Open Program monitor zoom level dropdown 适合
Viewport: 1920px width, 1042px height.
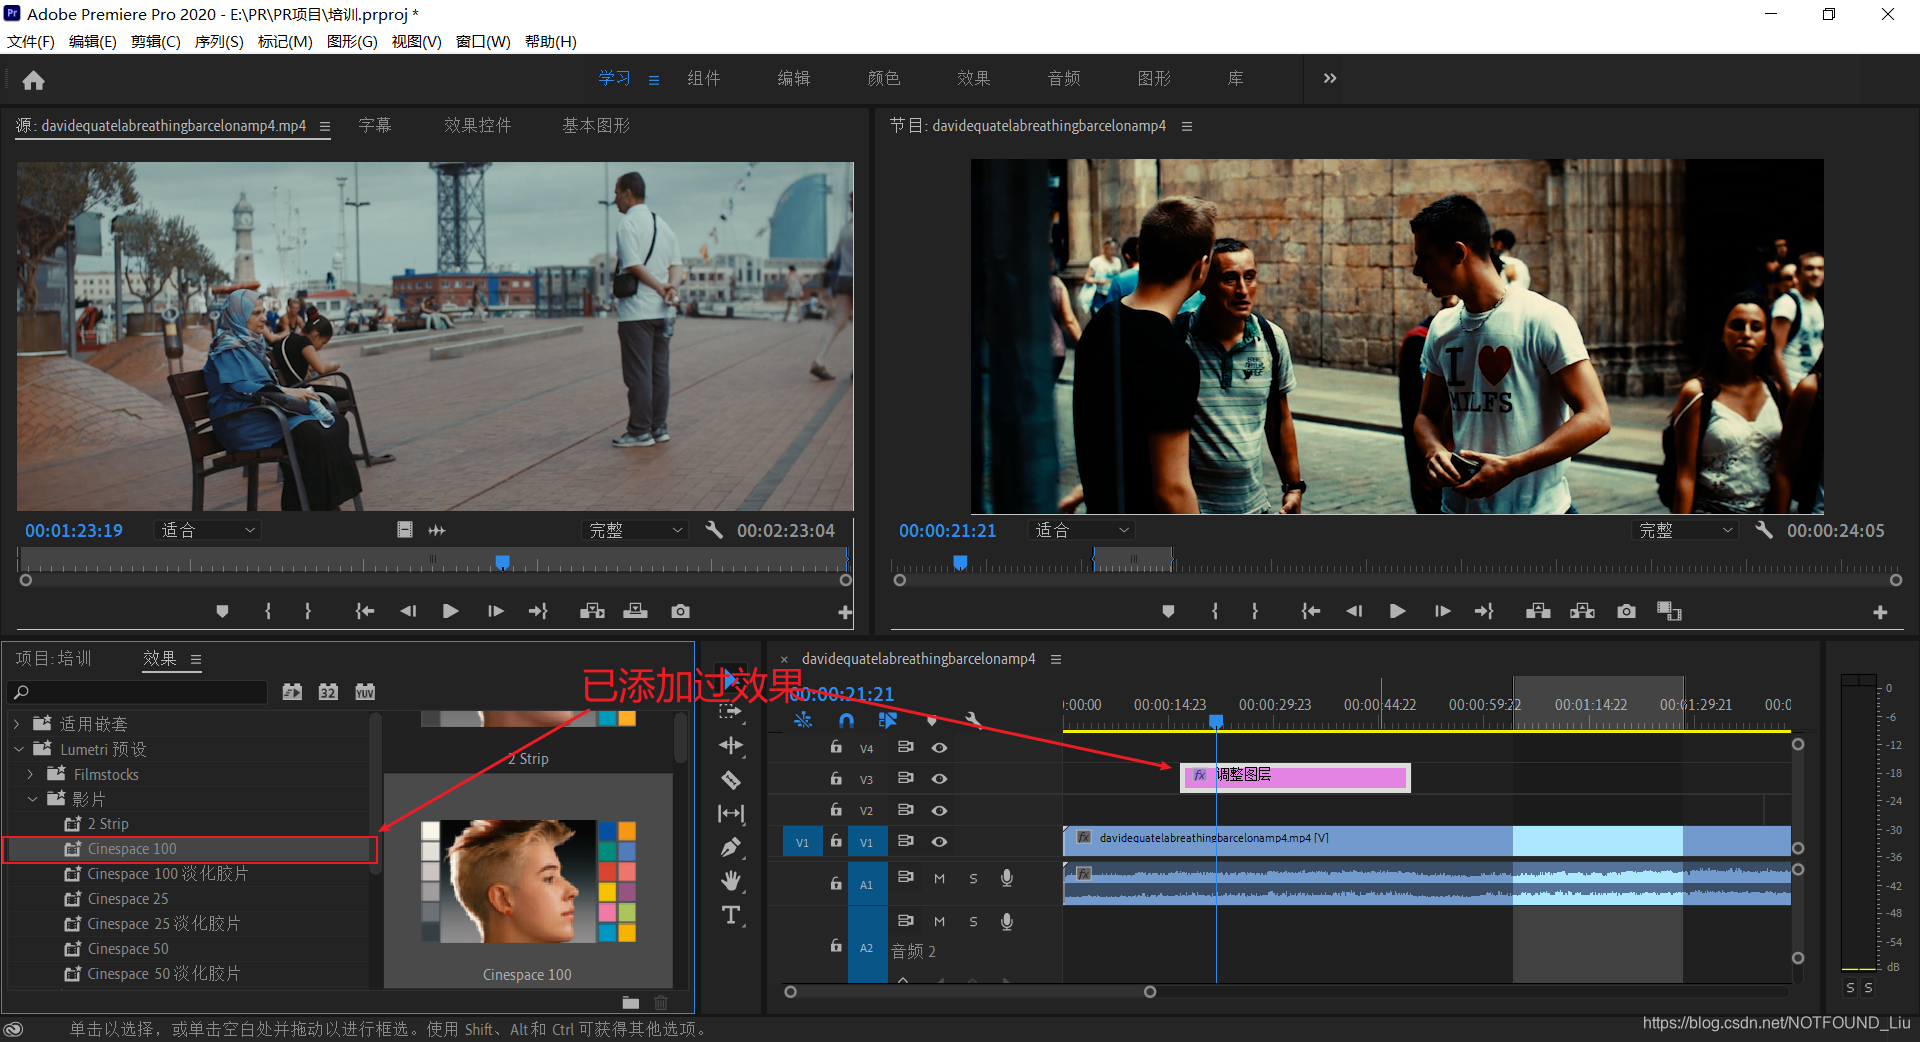[x=1081, y=530]
